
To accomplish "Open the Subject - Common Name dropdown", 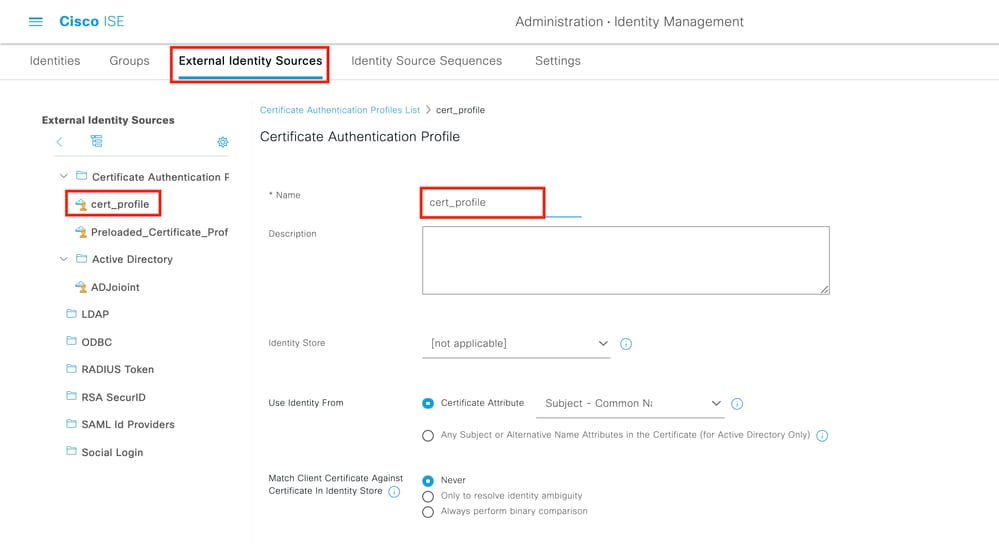I will 632,404.
